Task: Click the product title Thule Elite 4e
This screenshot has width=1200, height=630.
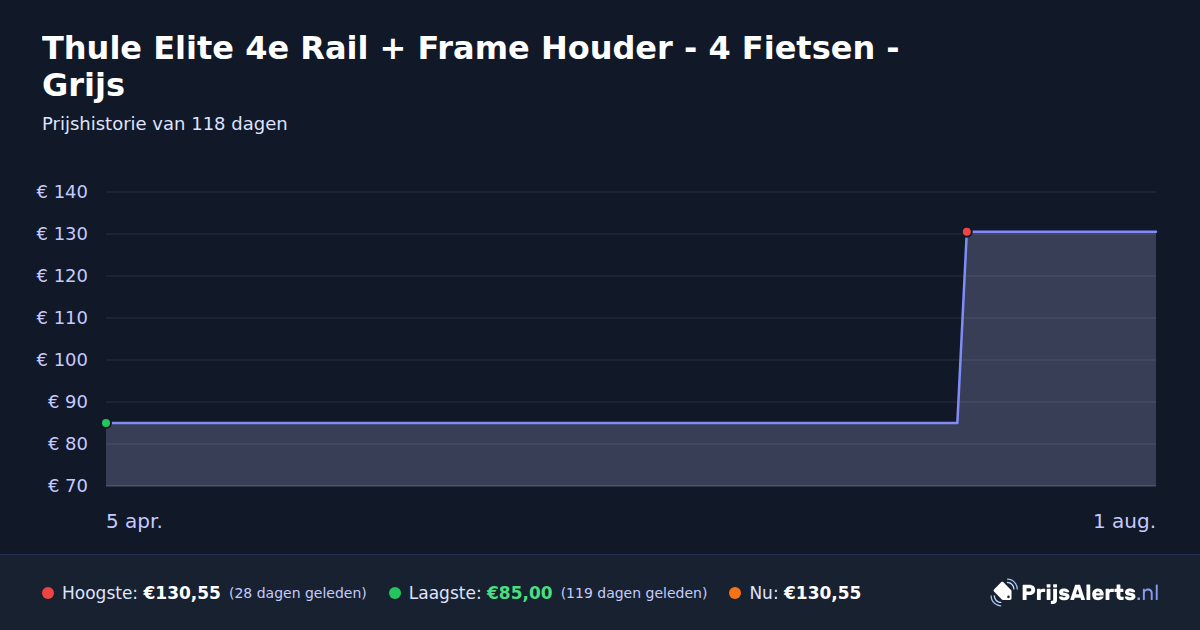Action: tap(470, 66)
